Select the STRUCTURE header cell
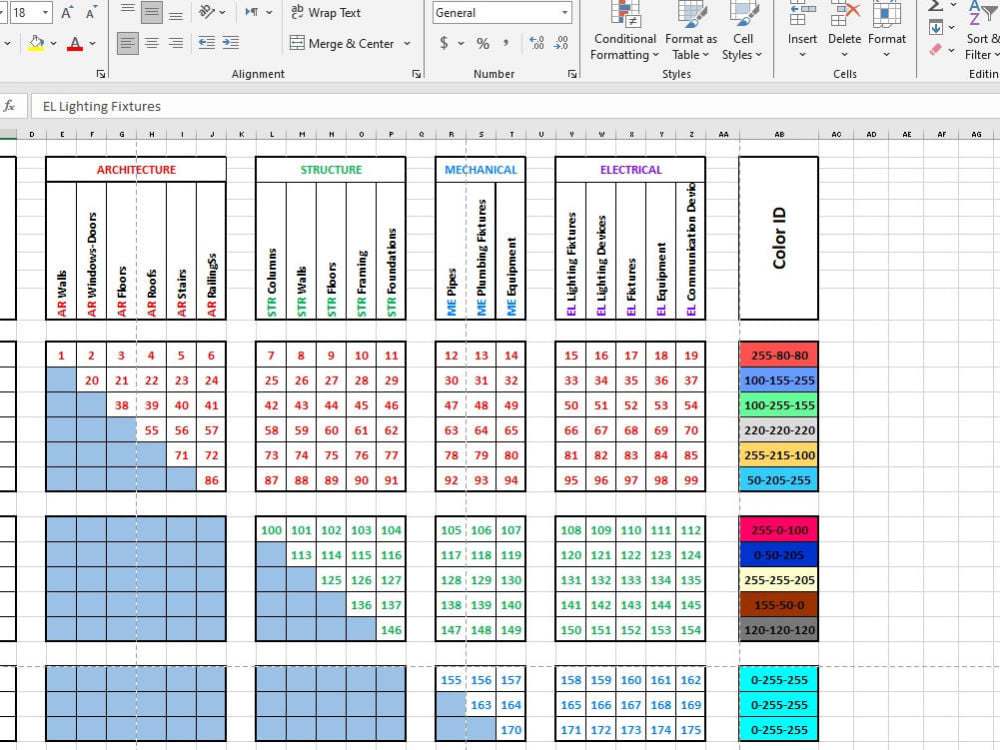This screenshot has width=1000, height=750. 330,170
